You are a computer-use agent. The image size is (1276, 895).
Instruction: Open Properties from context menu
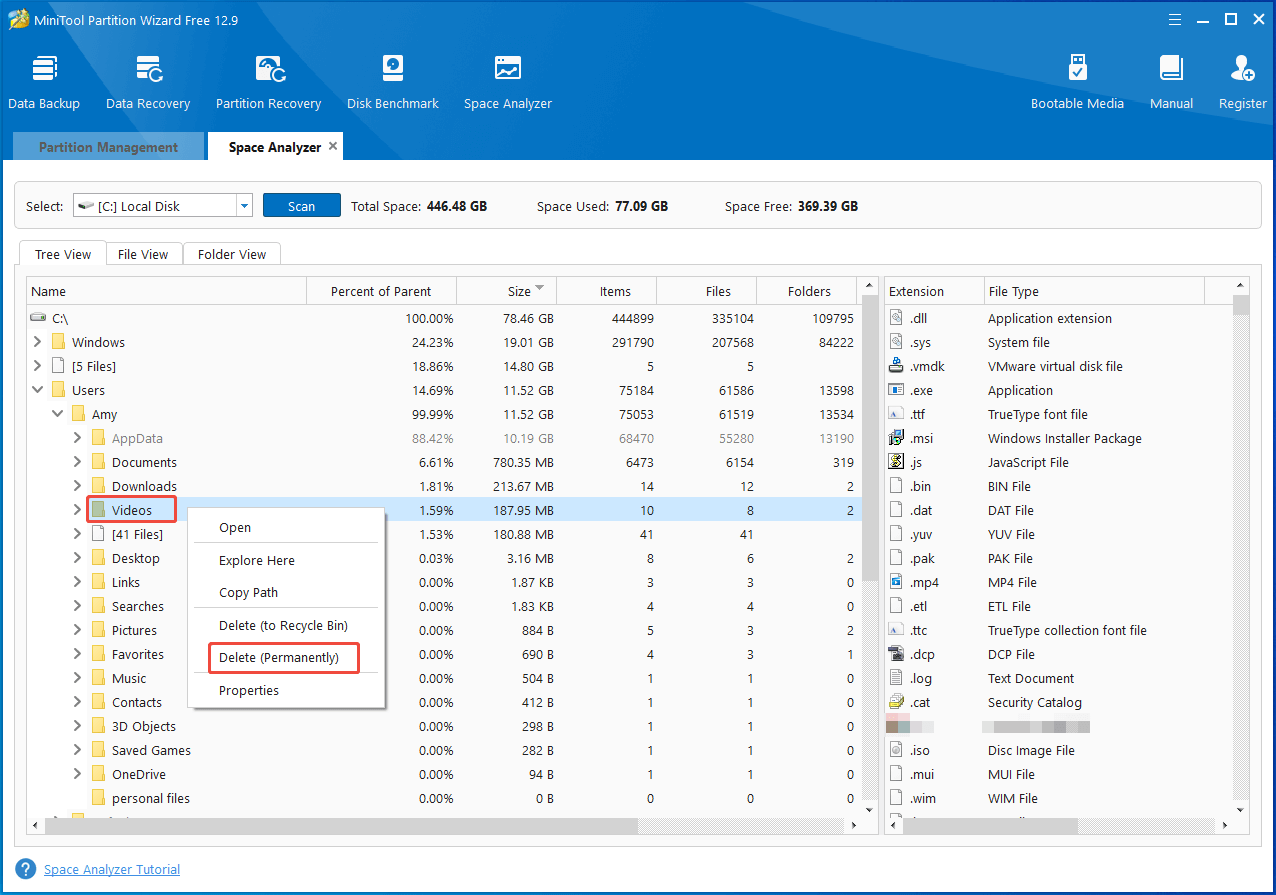[x=287, y=690]
